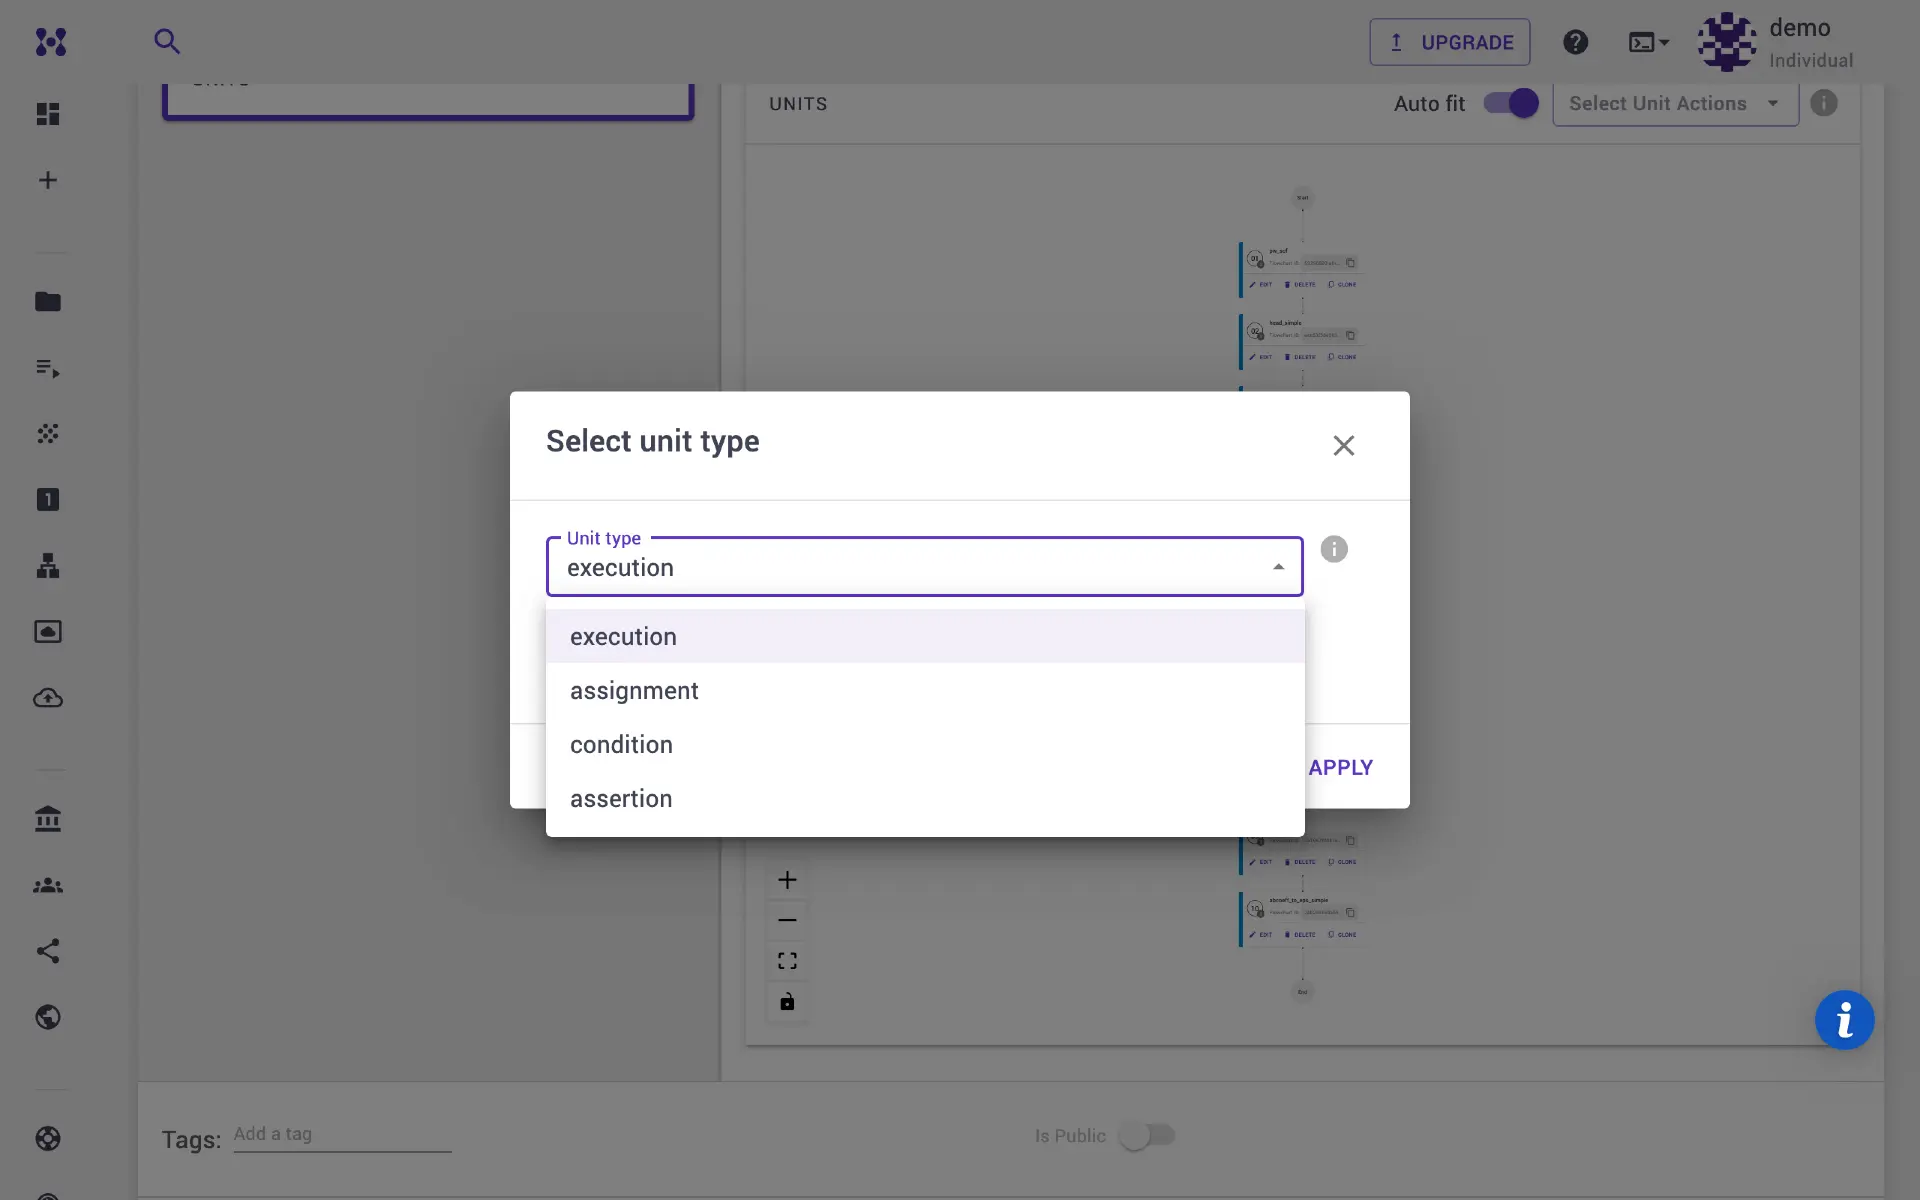Click the share icon in sidebar
The image size is (1920, 1200).
(x=48, y=951)
